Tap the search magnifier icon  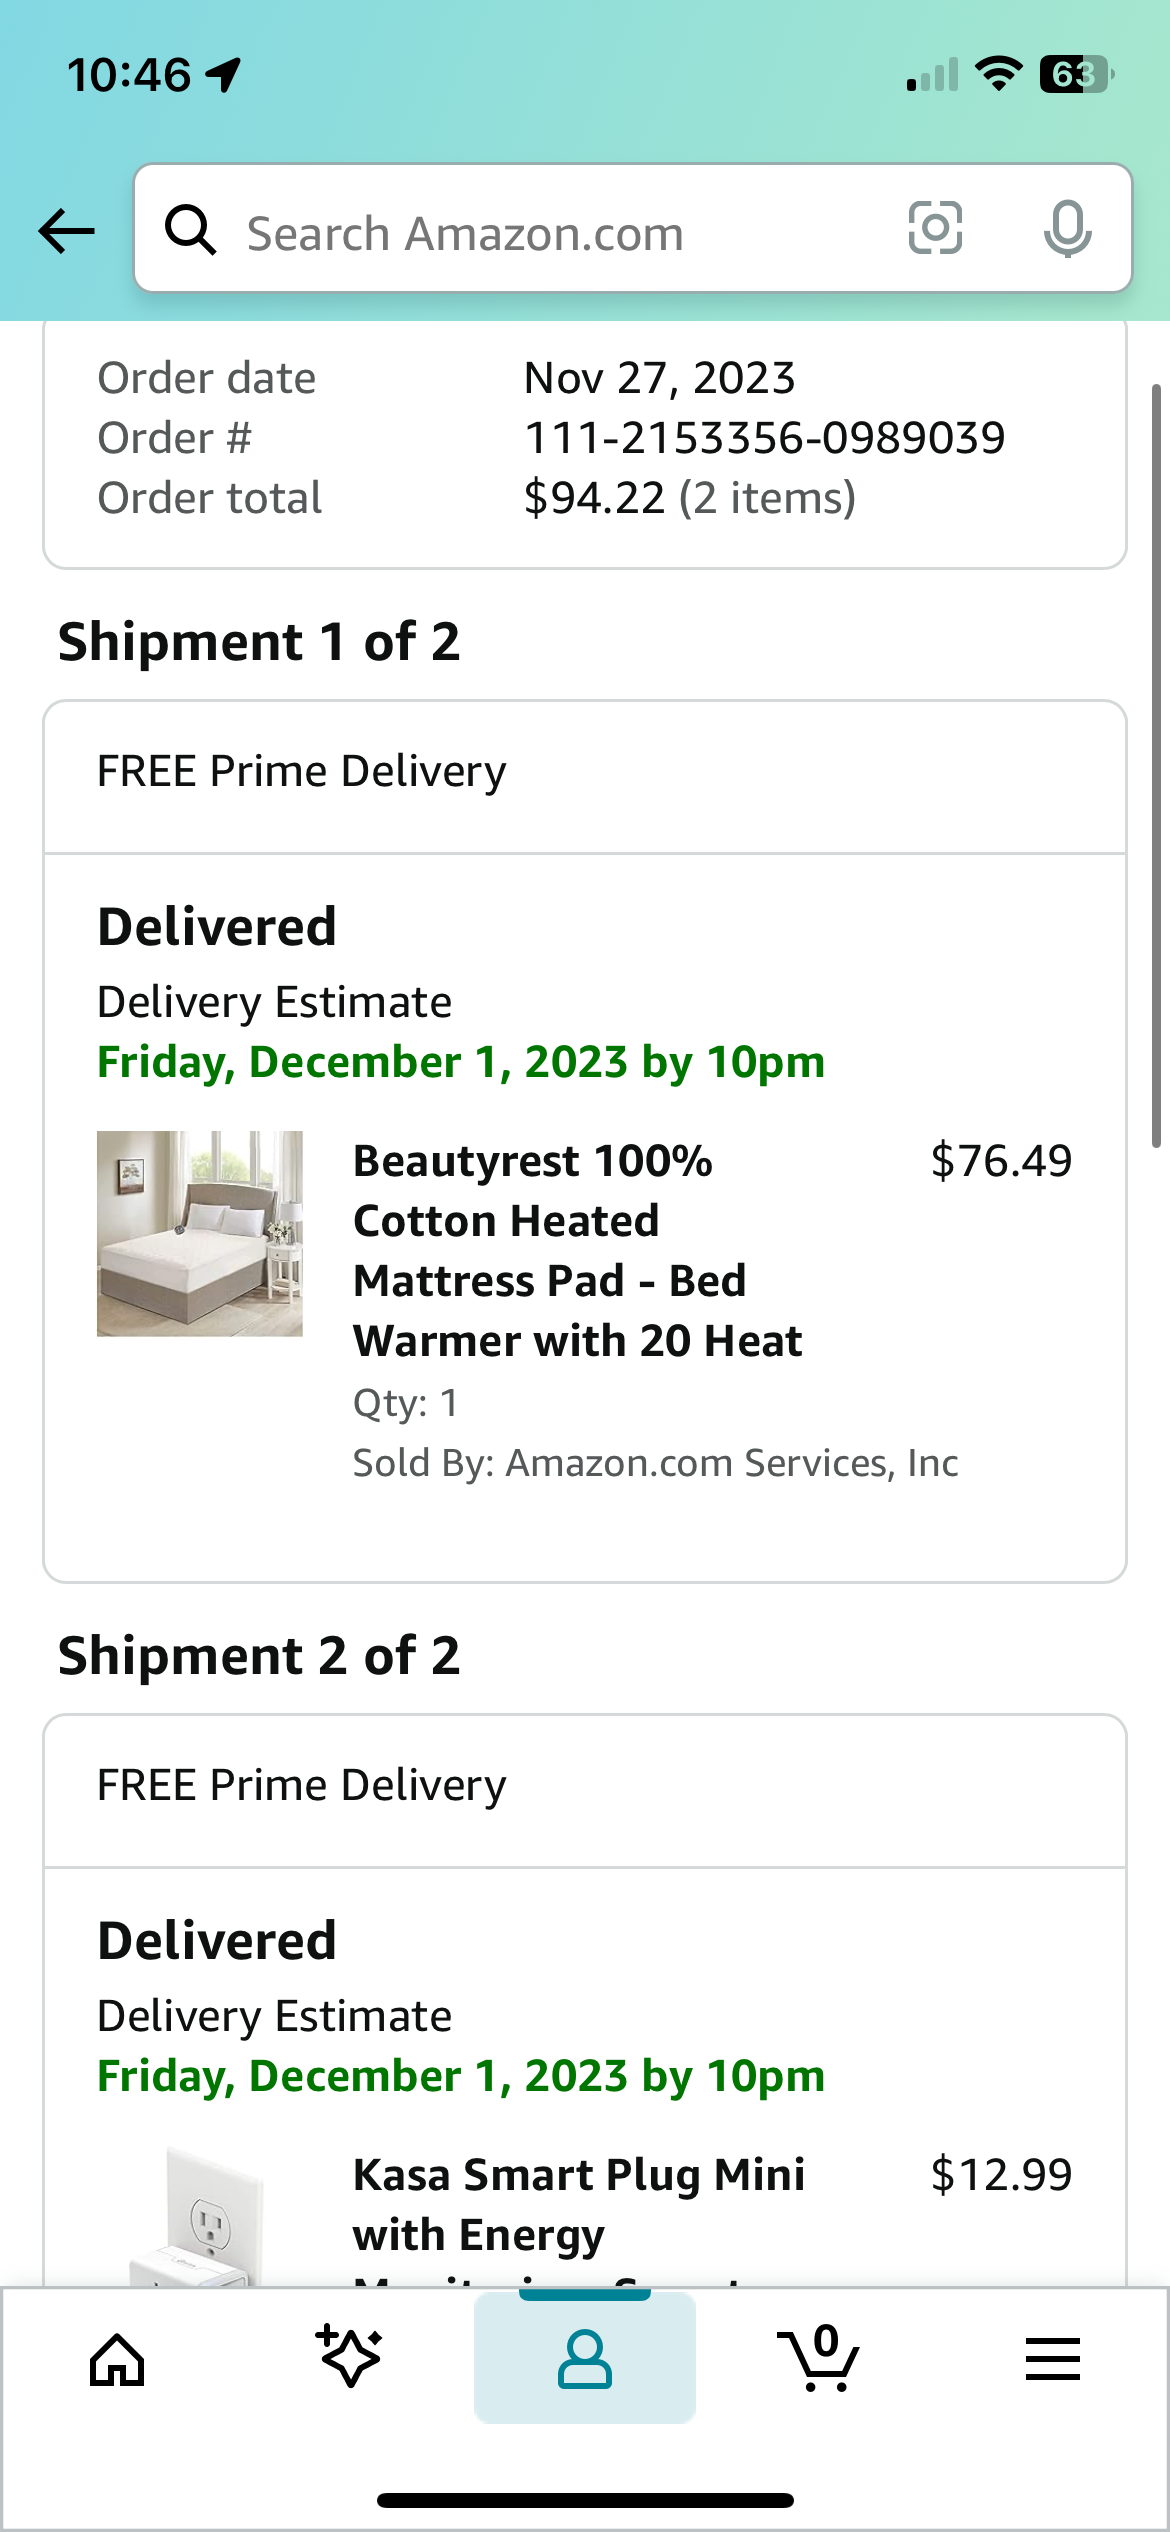click(190, 230)
